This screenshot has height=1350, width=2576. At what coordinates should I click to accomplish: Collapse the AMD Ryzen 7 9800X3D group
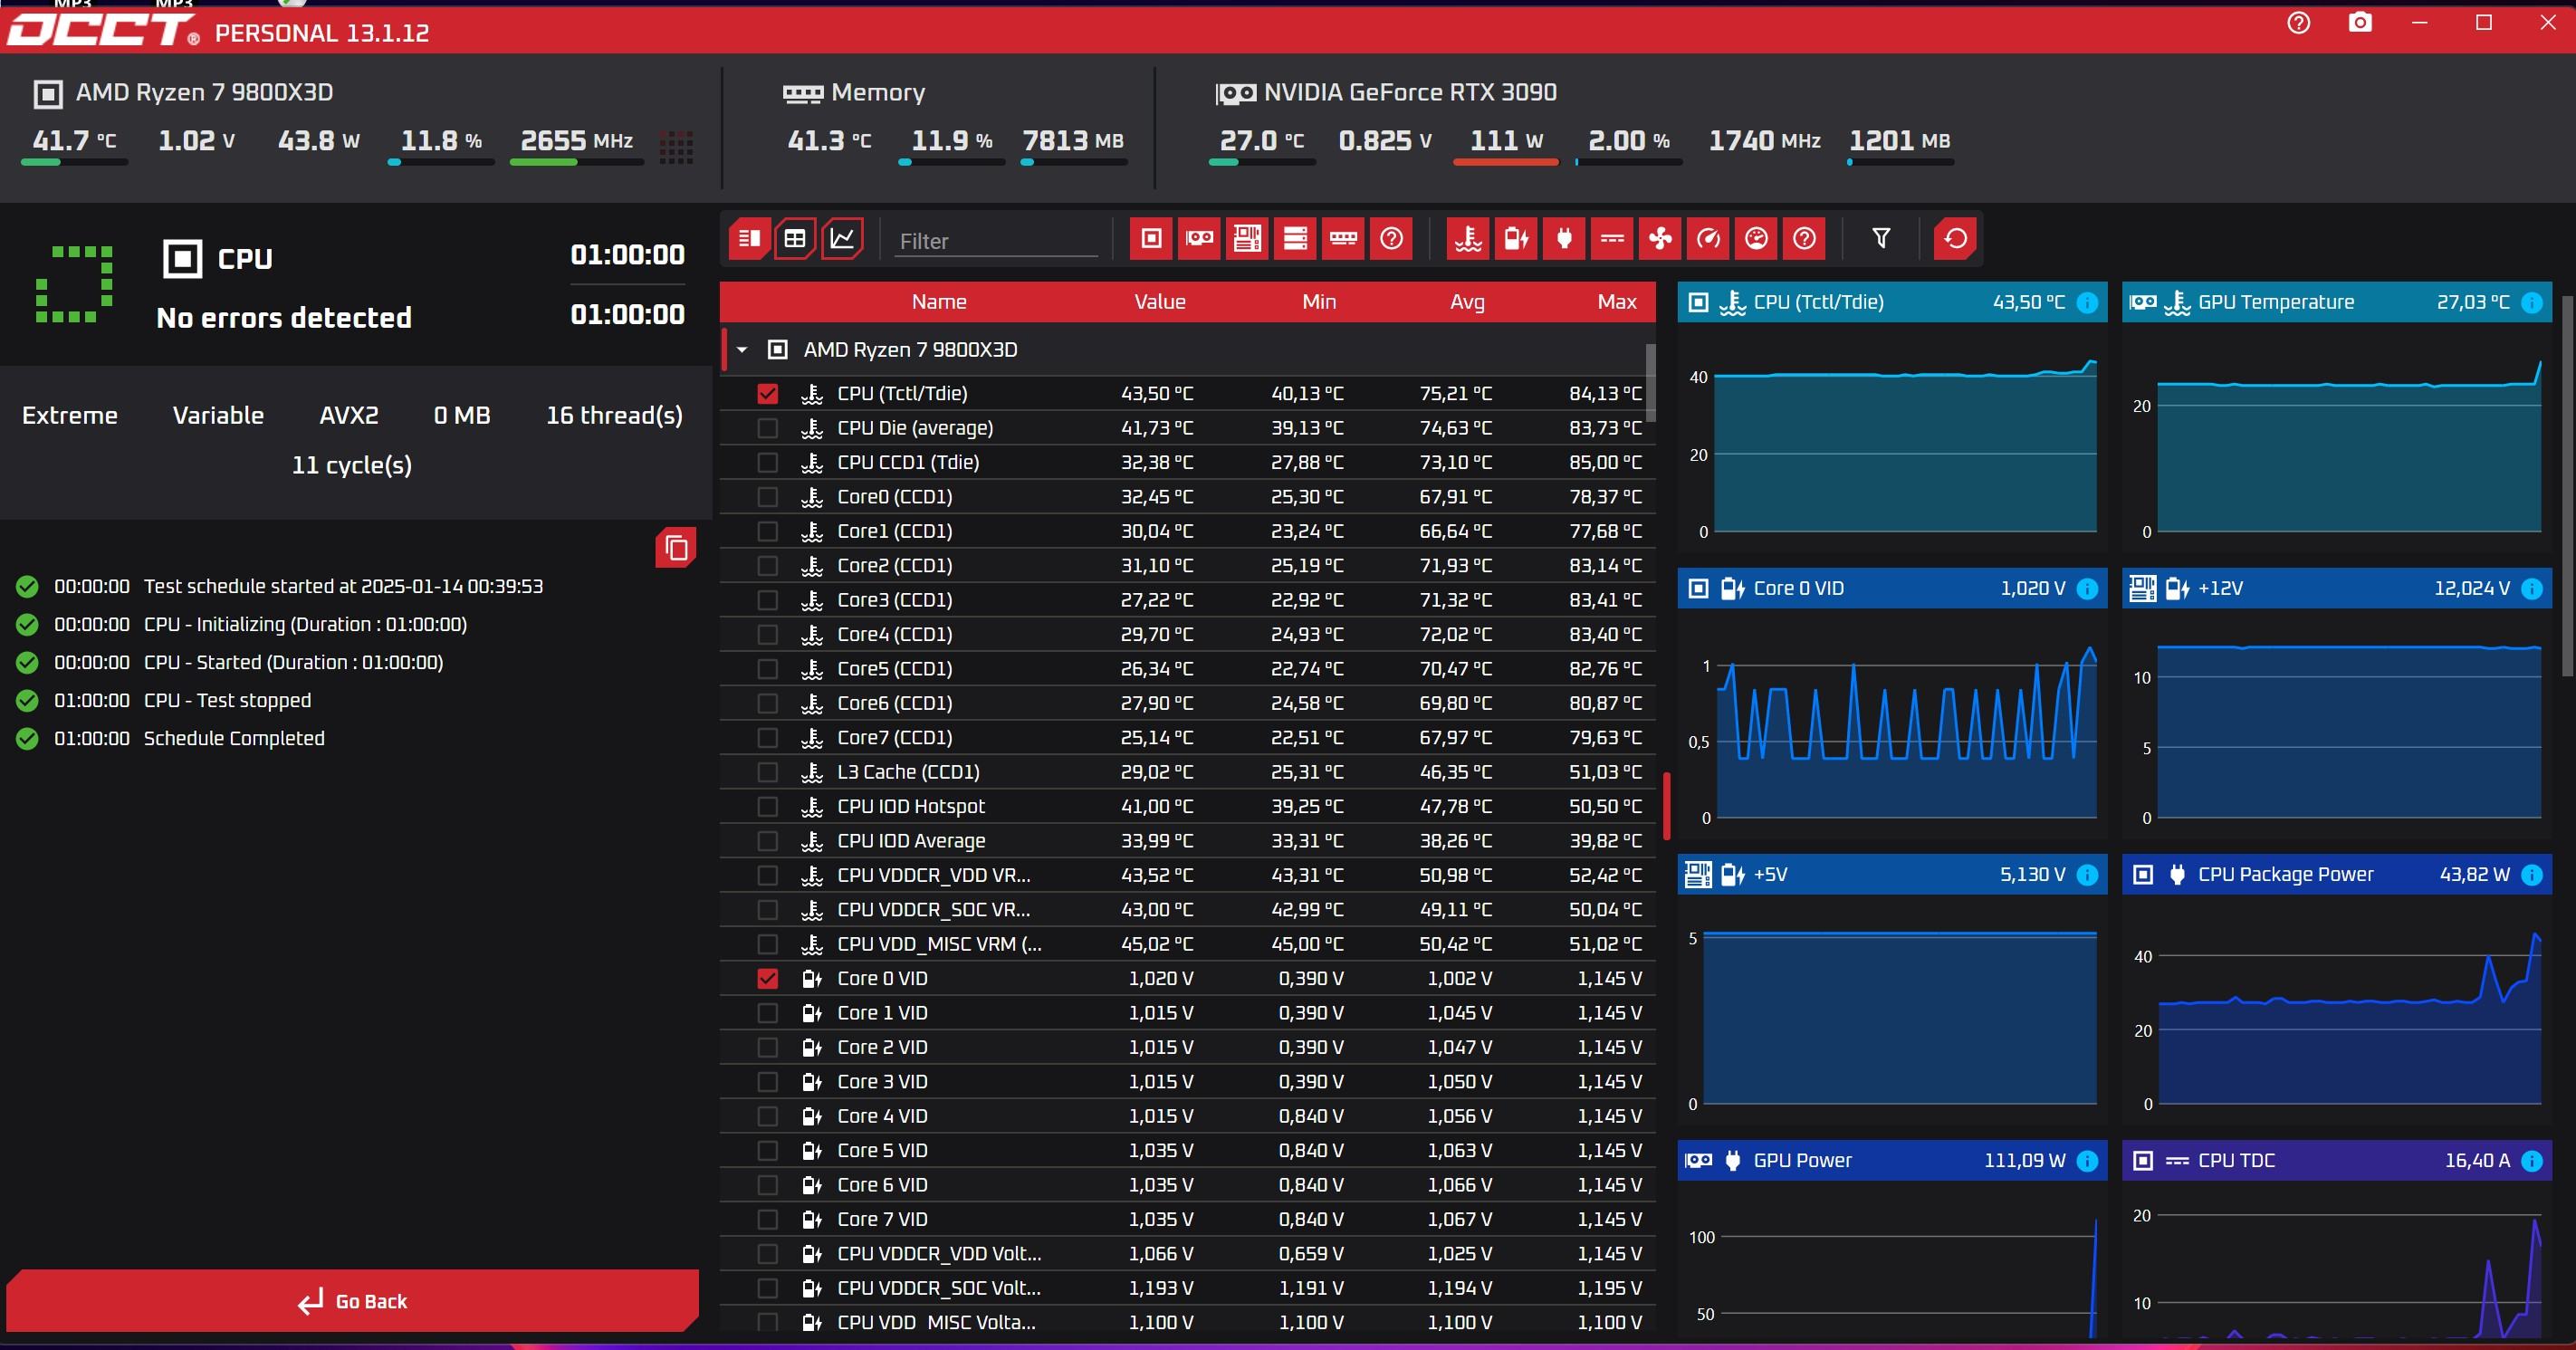point(742,350)
